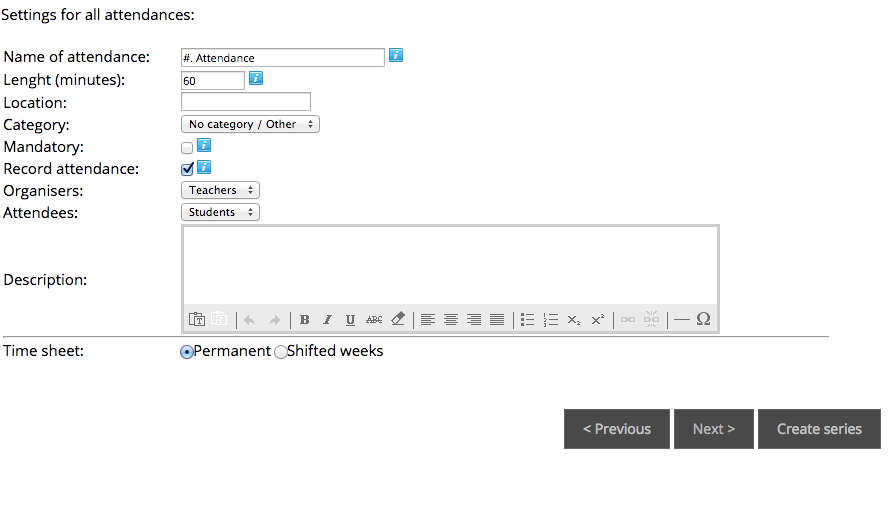The height and width of the screenshot is (527, 889).
Task: Open info icon beside Record attendance checkbox
Action: (x=204, y=167)
